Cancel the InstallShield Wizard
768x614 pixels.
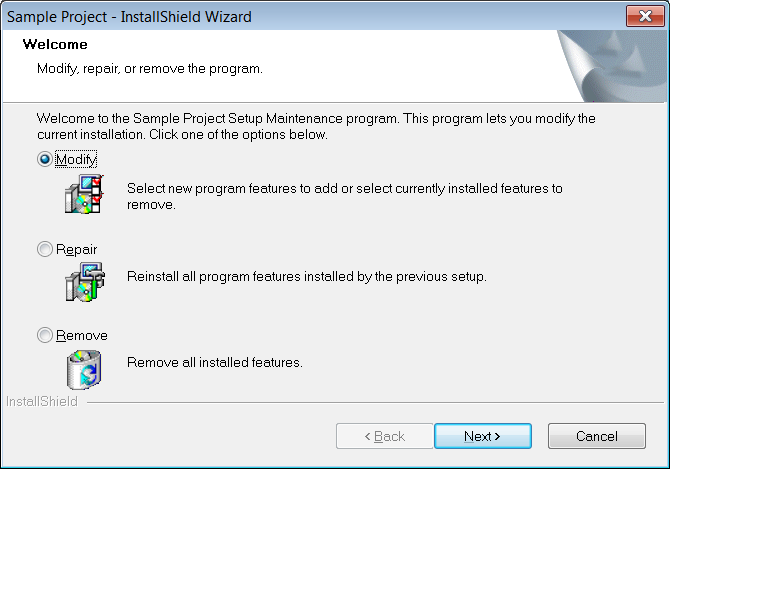[x=597, y=436]
